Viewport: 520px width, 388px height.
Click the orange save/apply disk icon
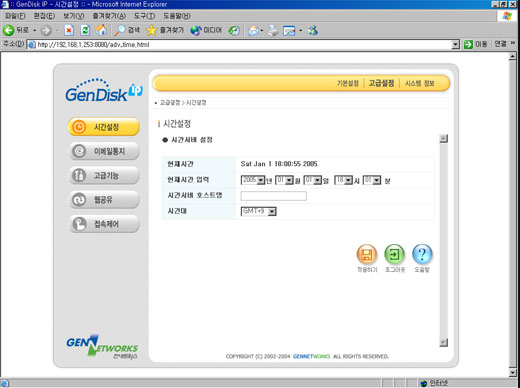click(367, 254)
